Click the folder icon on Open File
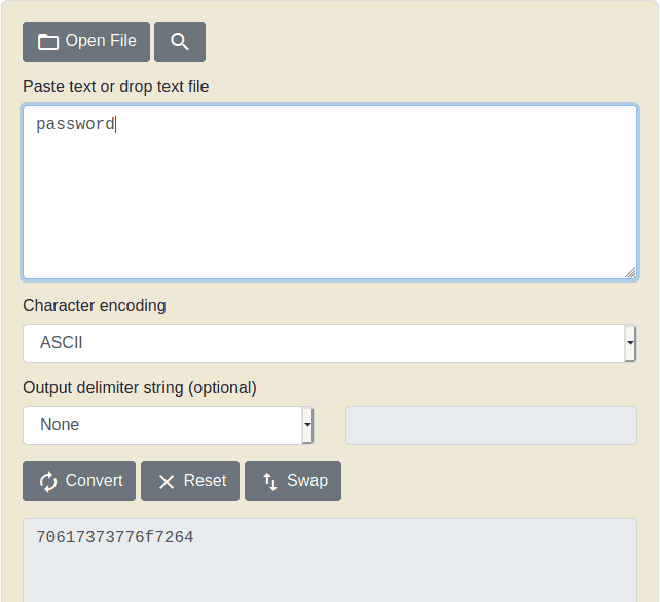Image resolution: width=660 pixels, height=602 pixels. [48, 42]
